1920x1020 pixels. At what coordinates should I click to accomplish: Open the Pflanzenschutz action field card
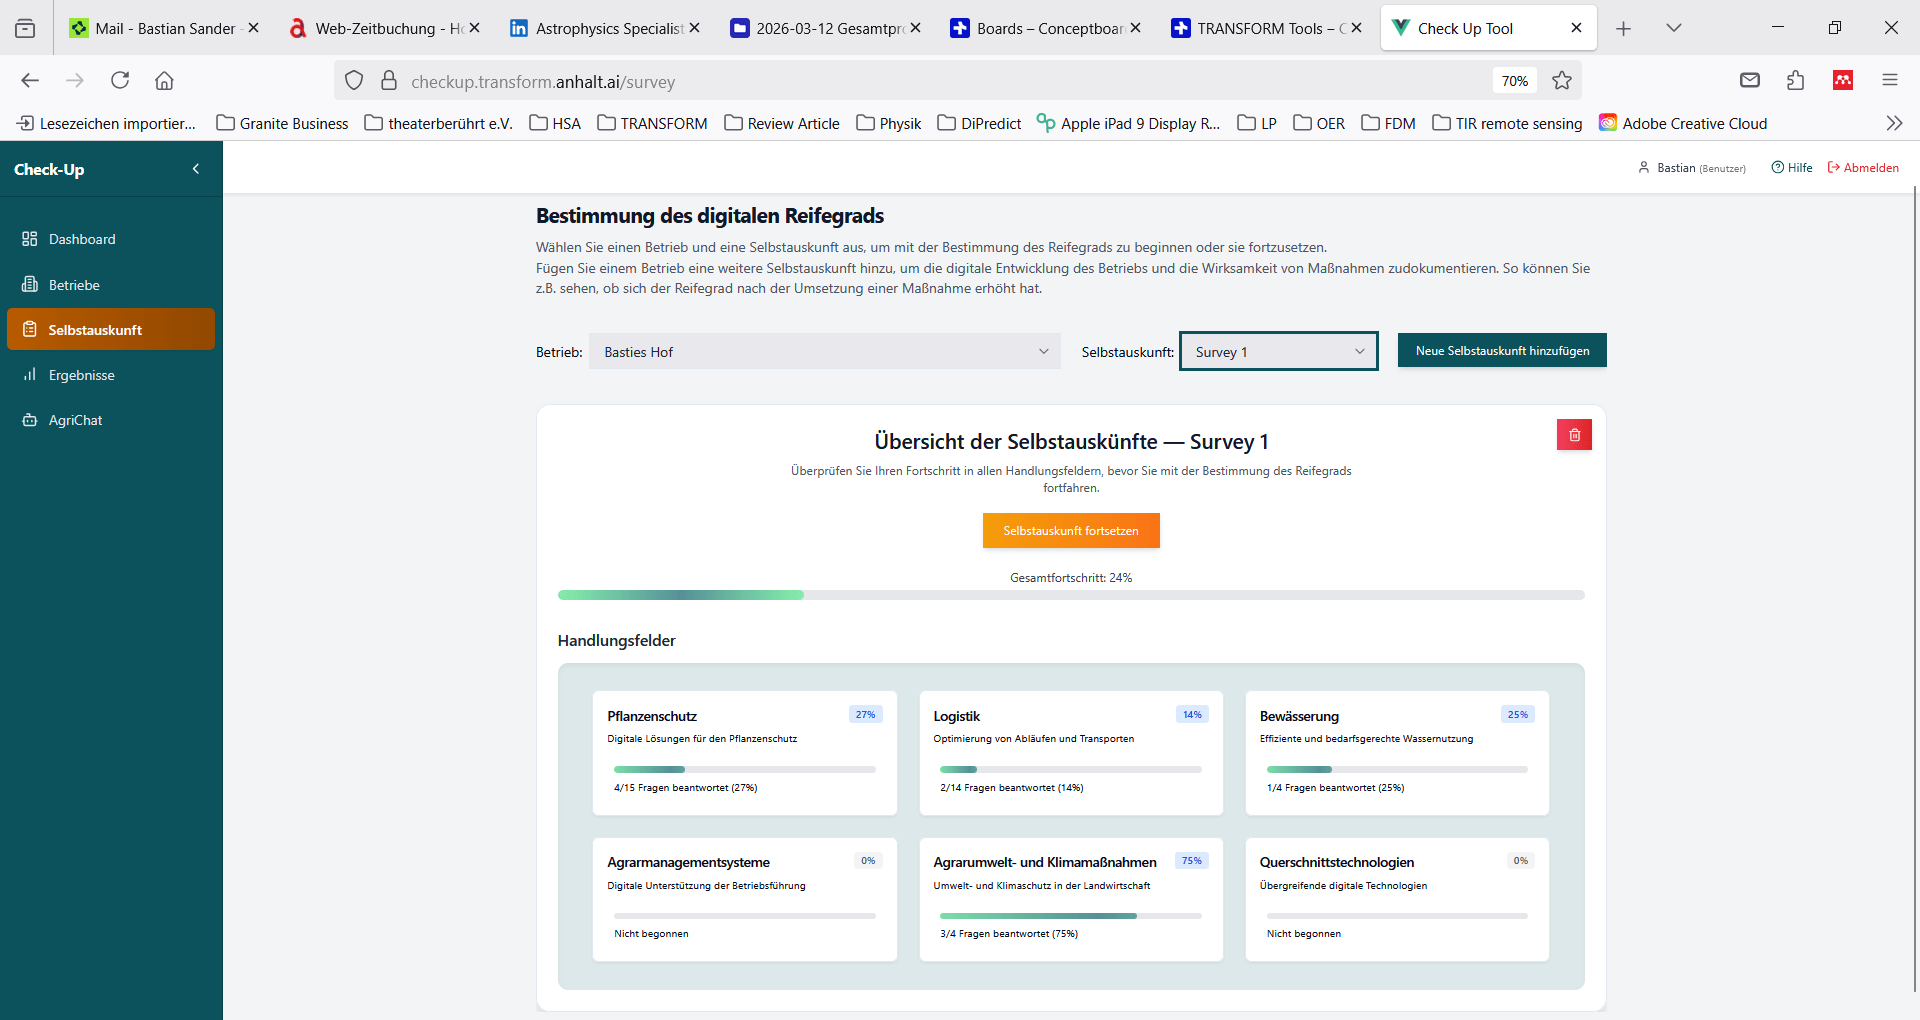click(x=744, y=752)
